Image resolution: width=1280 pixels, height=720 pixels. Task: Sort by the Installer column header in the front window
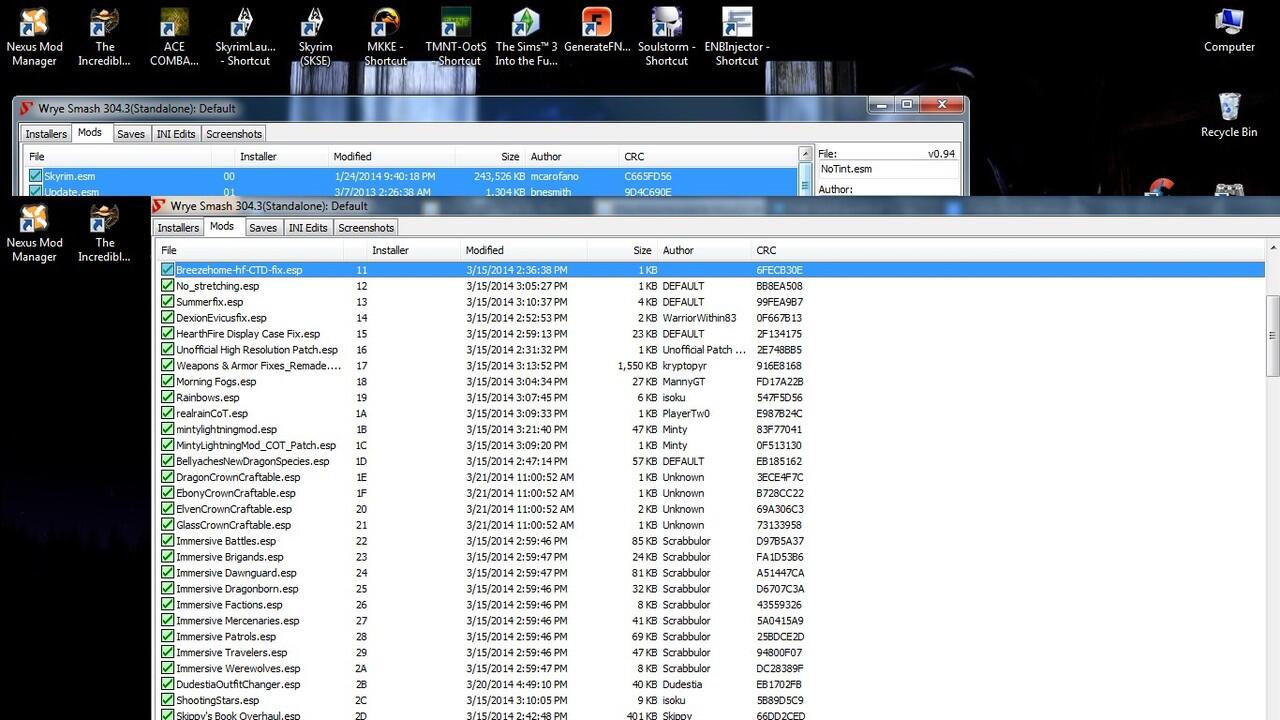point(413,250)
